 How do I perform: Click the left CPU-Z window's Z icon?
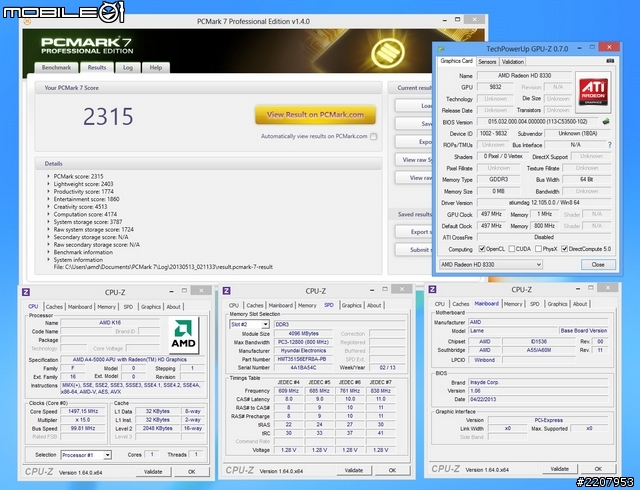pos(26,292)
